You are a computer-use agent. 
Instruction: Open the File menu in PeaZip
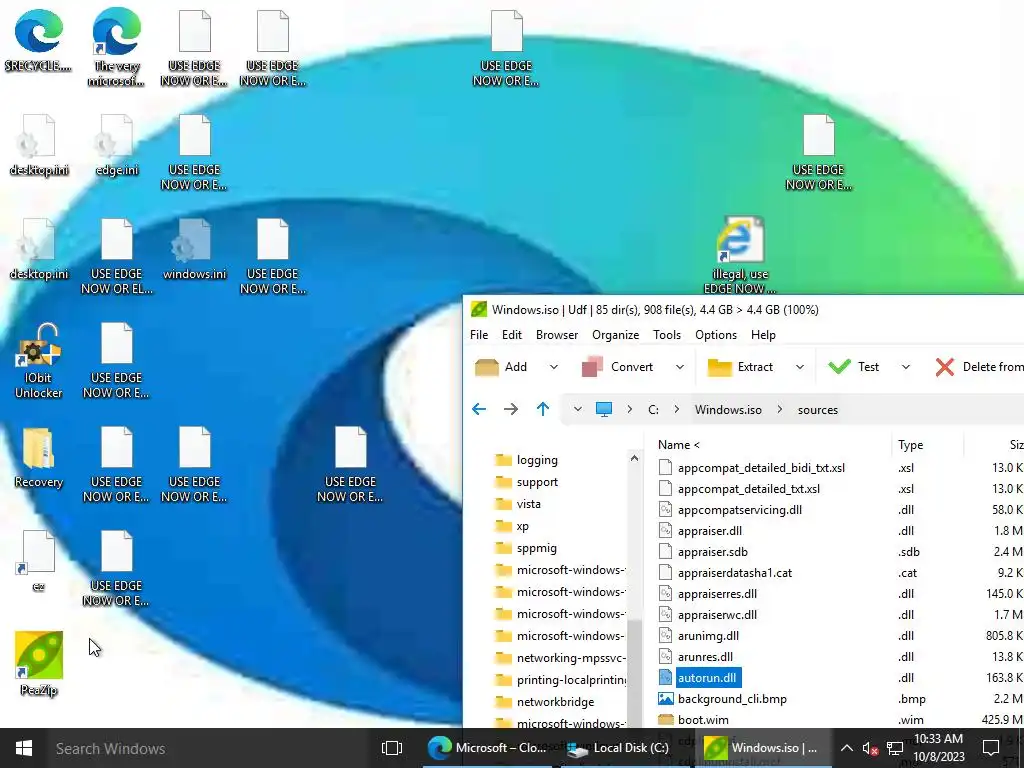pos(479,335)
